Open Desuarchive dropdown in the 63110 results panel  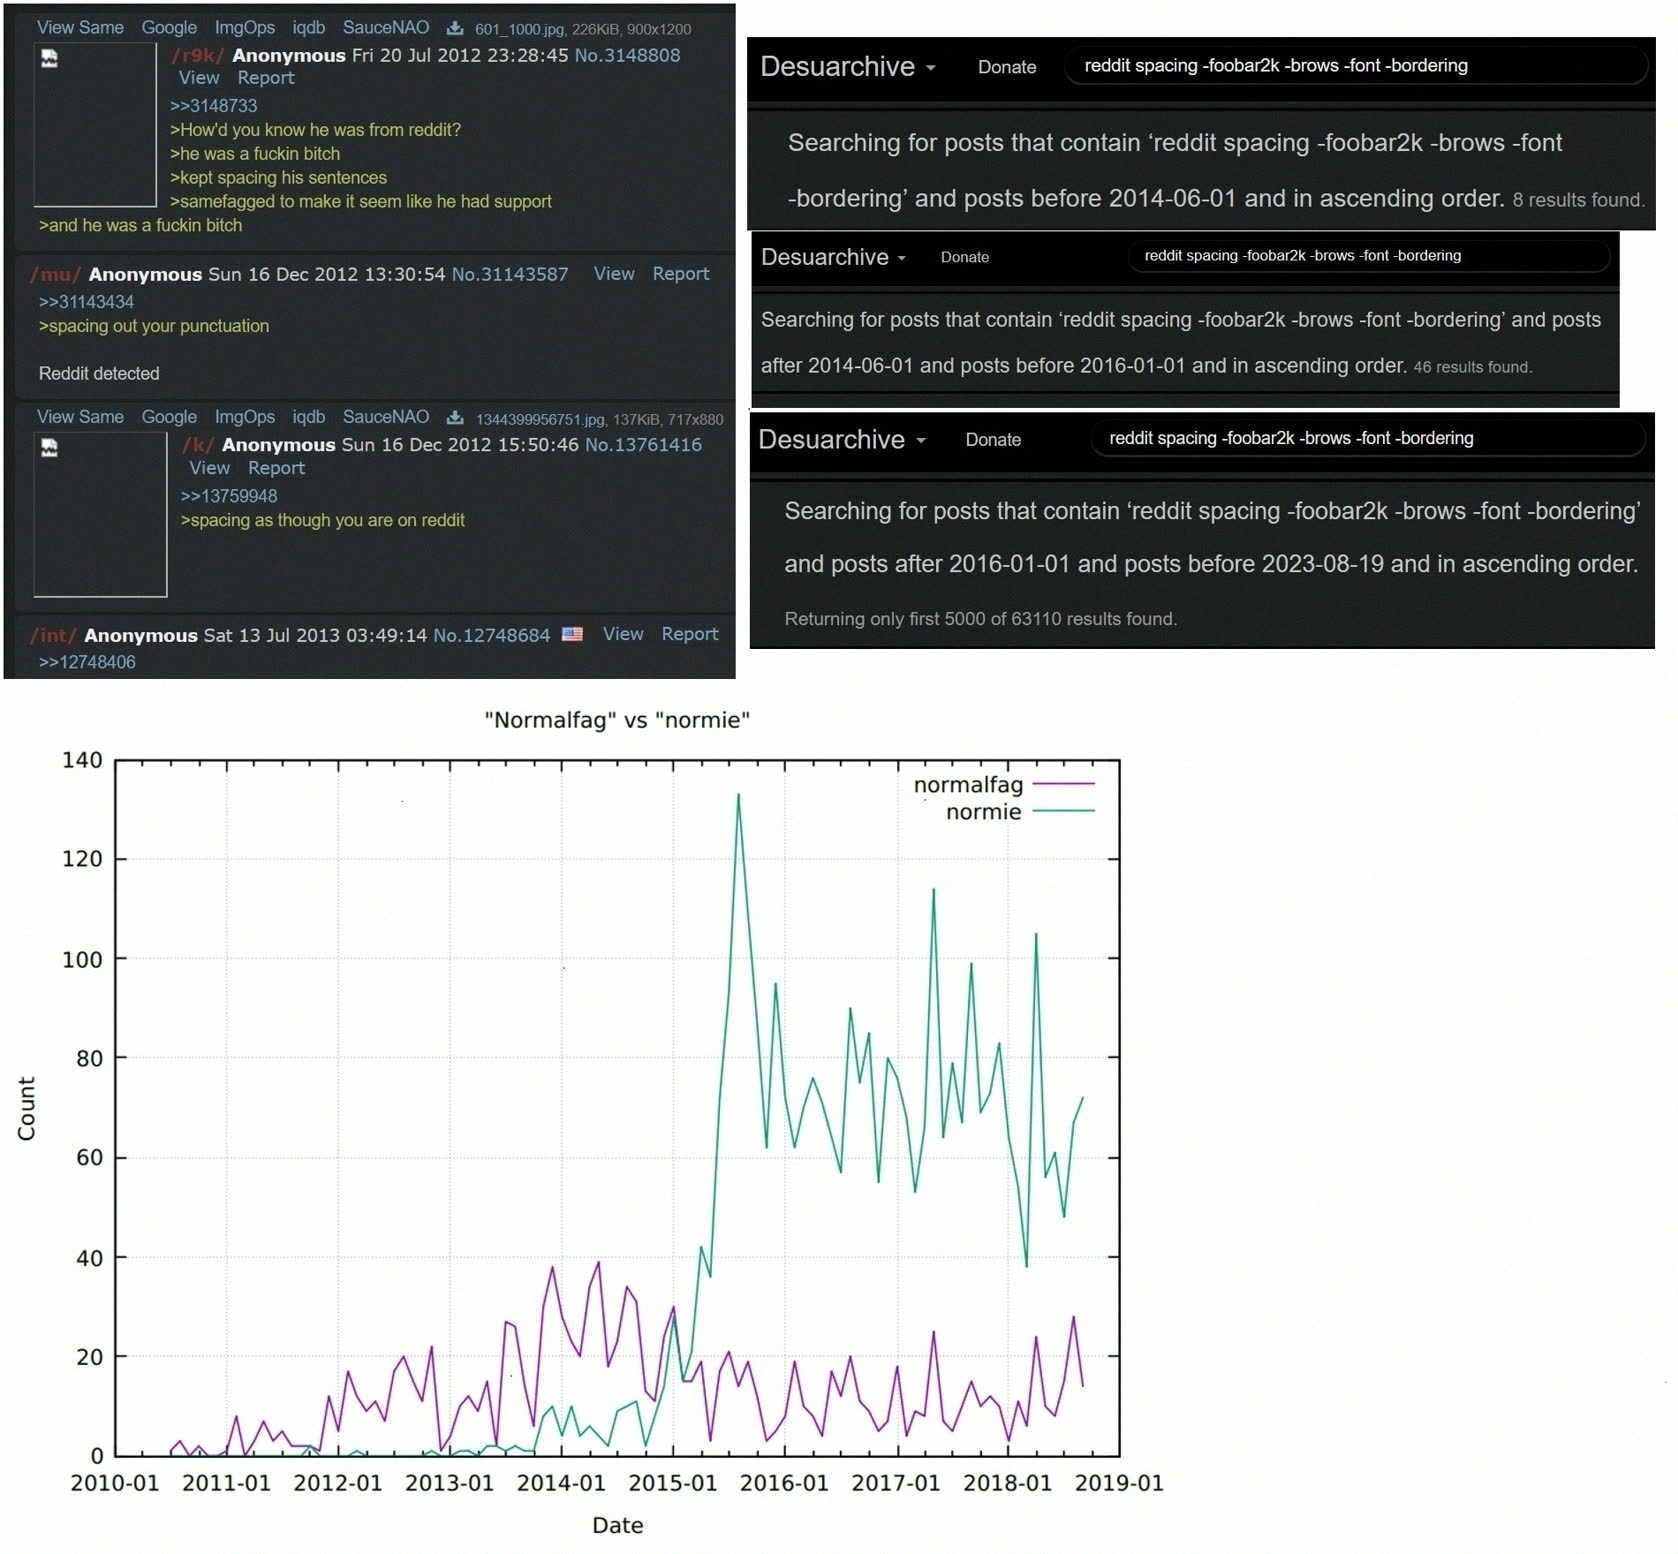coord(842,439)
